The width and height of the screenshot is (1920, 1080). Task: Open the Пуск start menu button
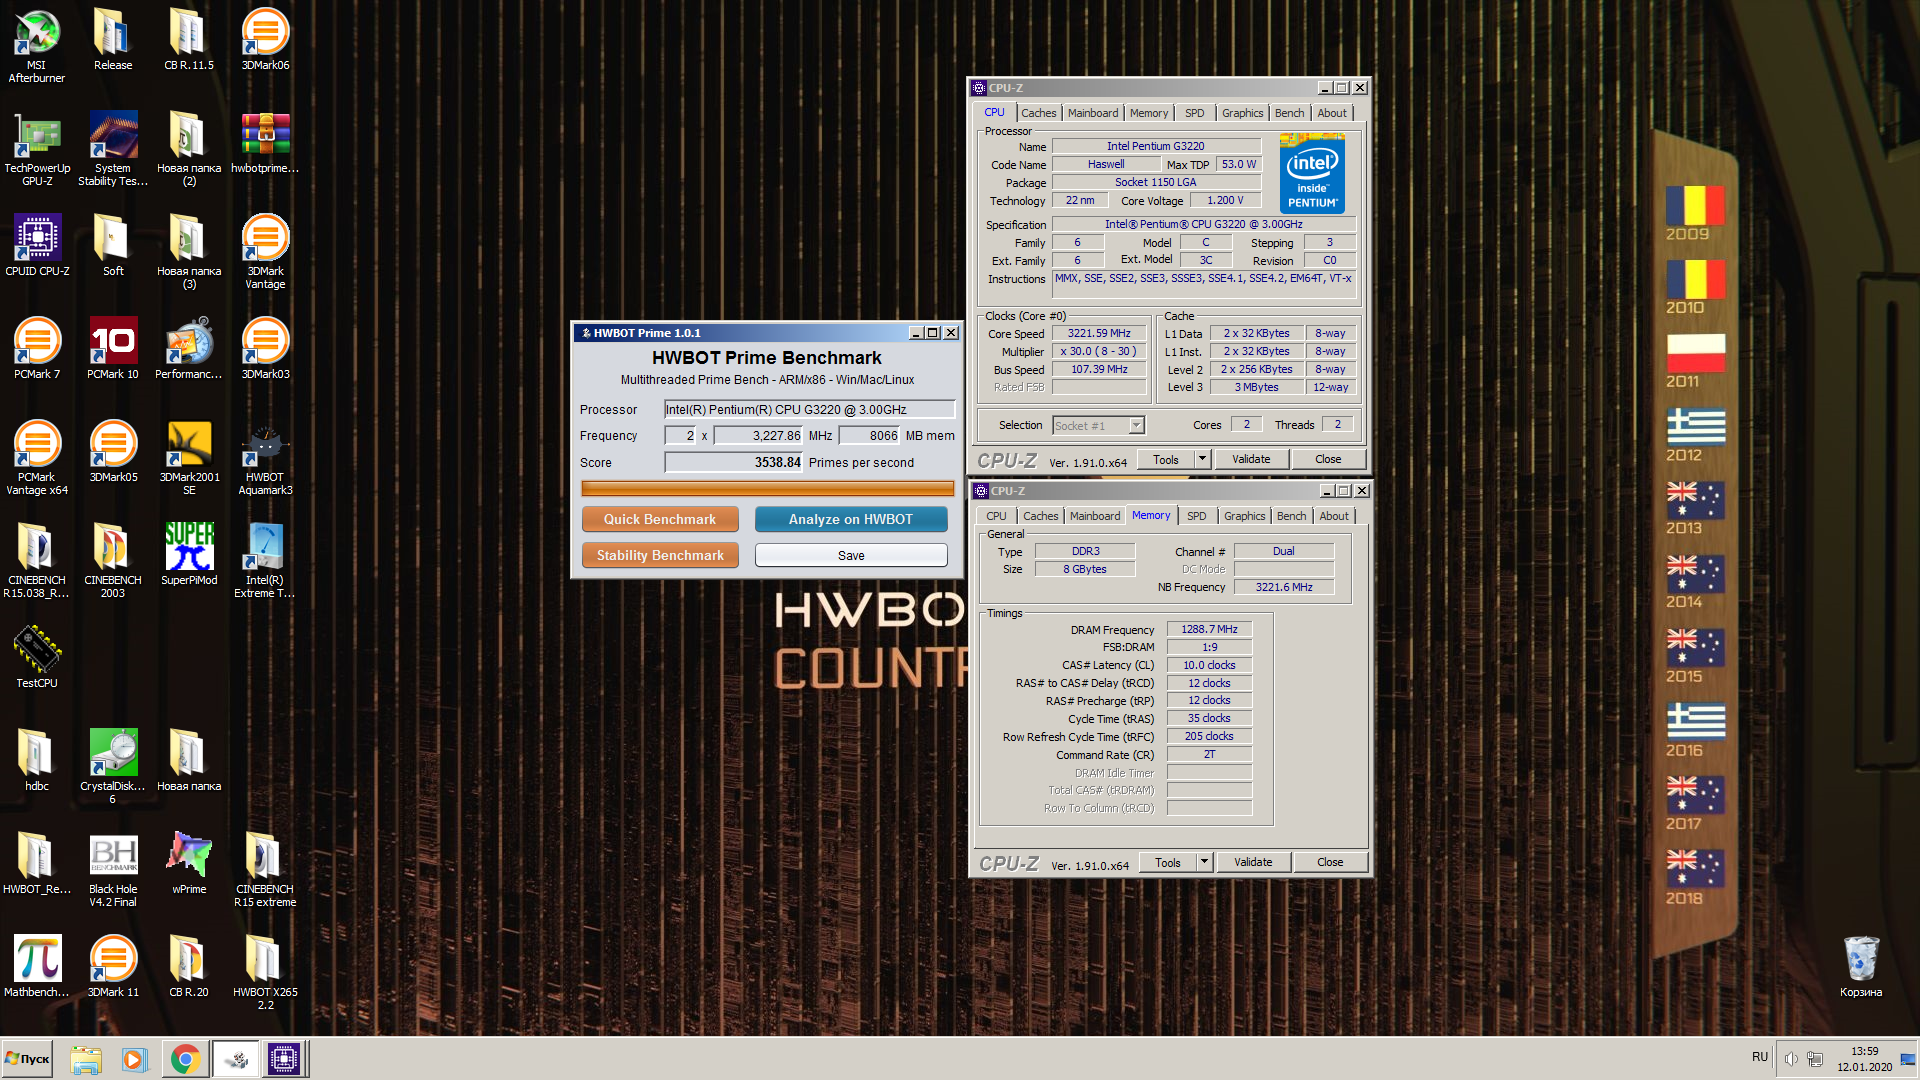point(27,1059)
